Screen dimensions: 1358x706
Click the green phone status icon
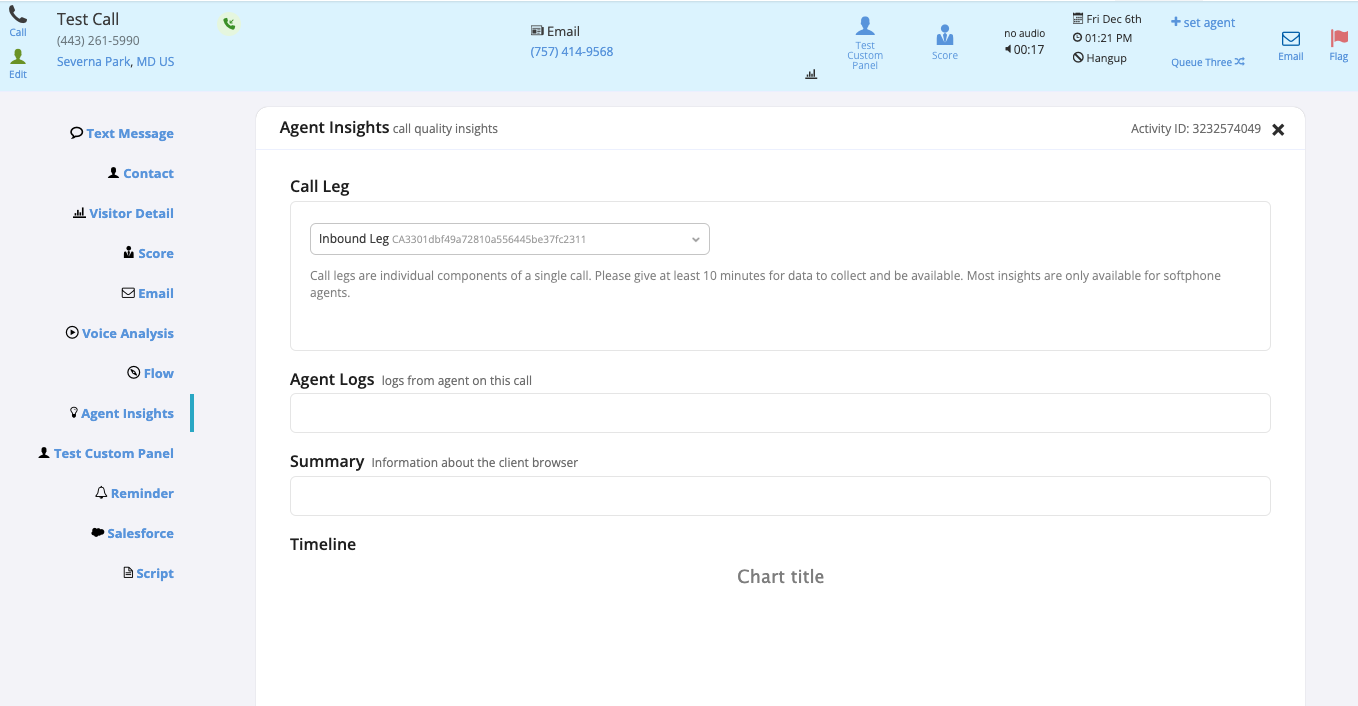pyautogui.click(x=229, y=24)
